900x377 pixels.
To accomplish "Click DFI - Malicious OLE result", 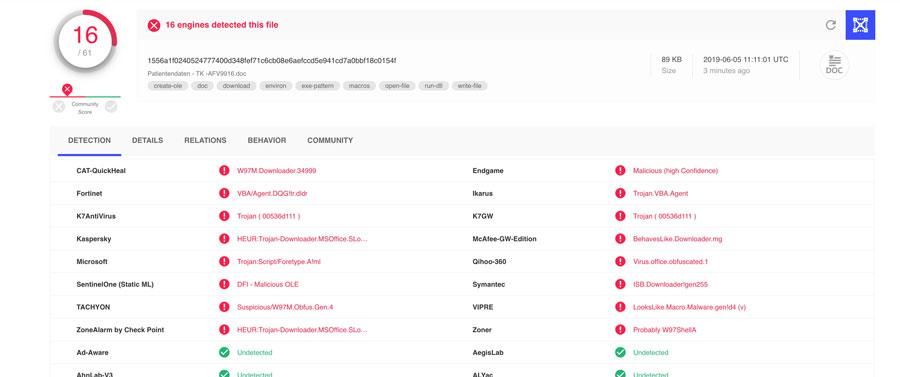I will [268, 284].
